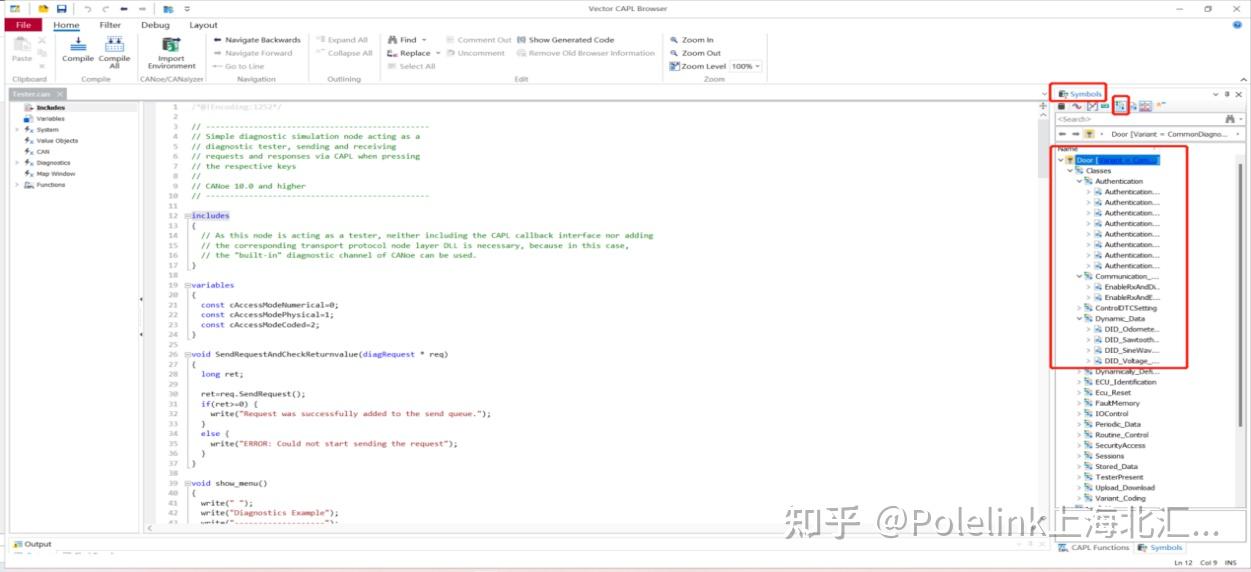Expand the ECU_Identification class node
This screenshot has height=572, width=1251.
(1079, 382)
